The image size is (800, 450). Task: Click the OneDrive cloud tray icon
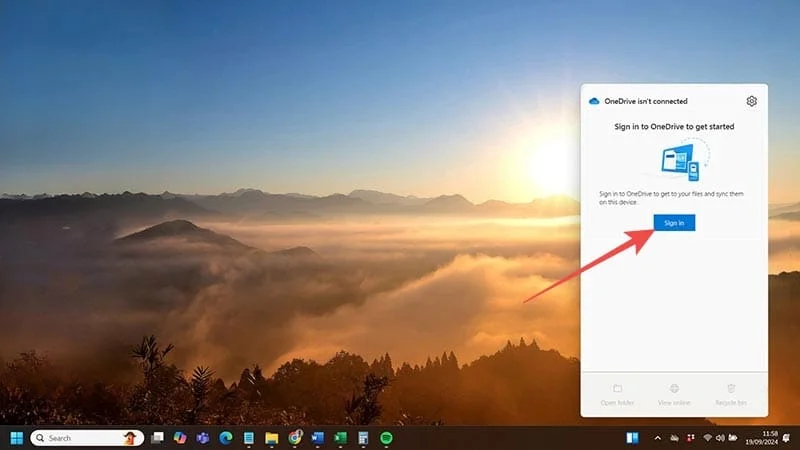point(674,438)
